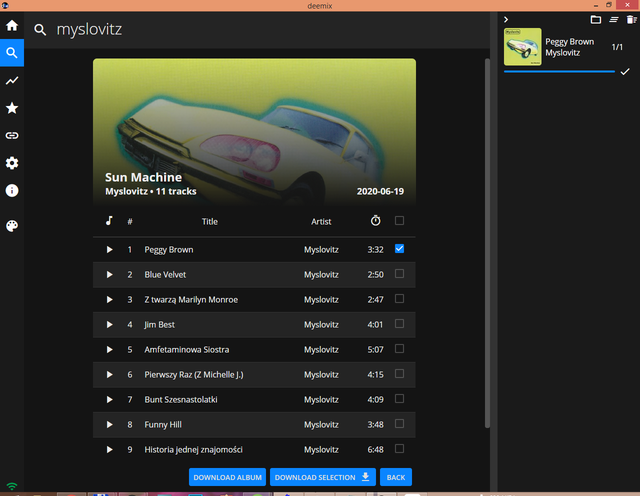This screenshot has width=640, height=496.
Task: Click the Back button
Action: [396, 477]
